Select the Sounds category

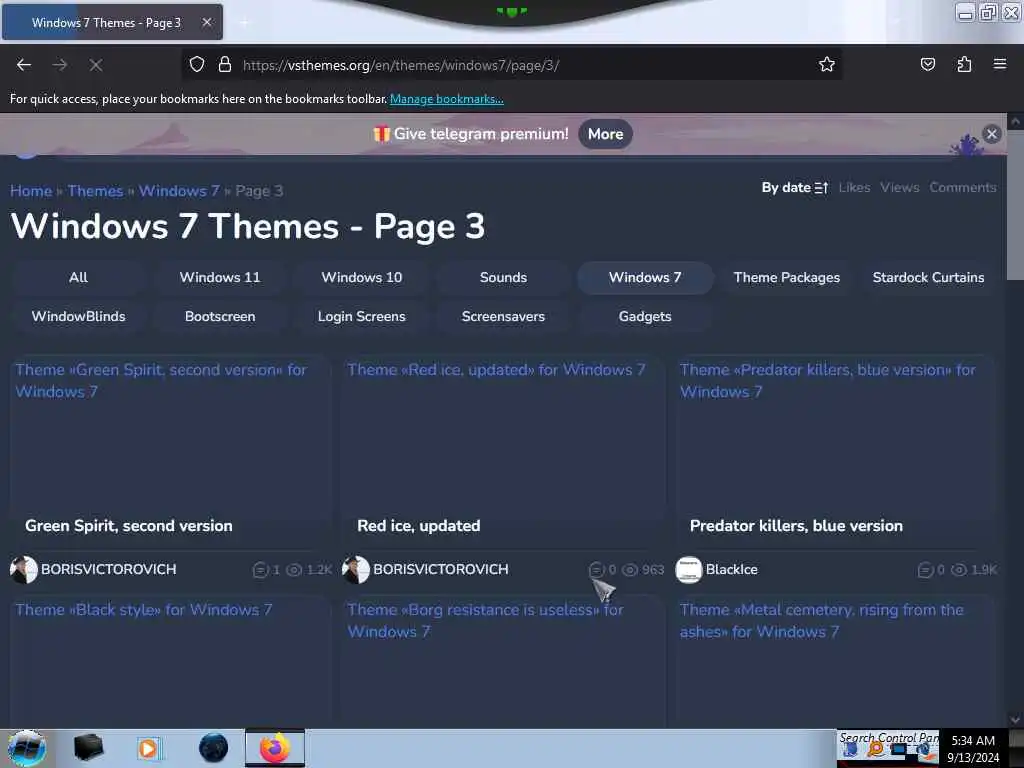504,278
